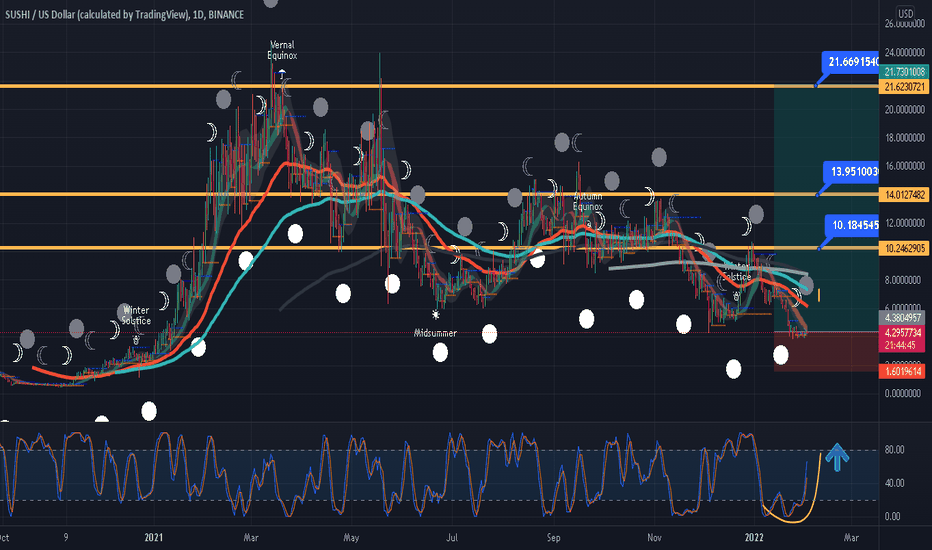Select the Vernal Equinox label
Screen dimensions: 932x550
click(282, 50)
